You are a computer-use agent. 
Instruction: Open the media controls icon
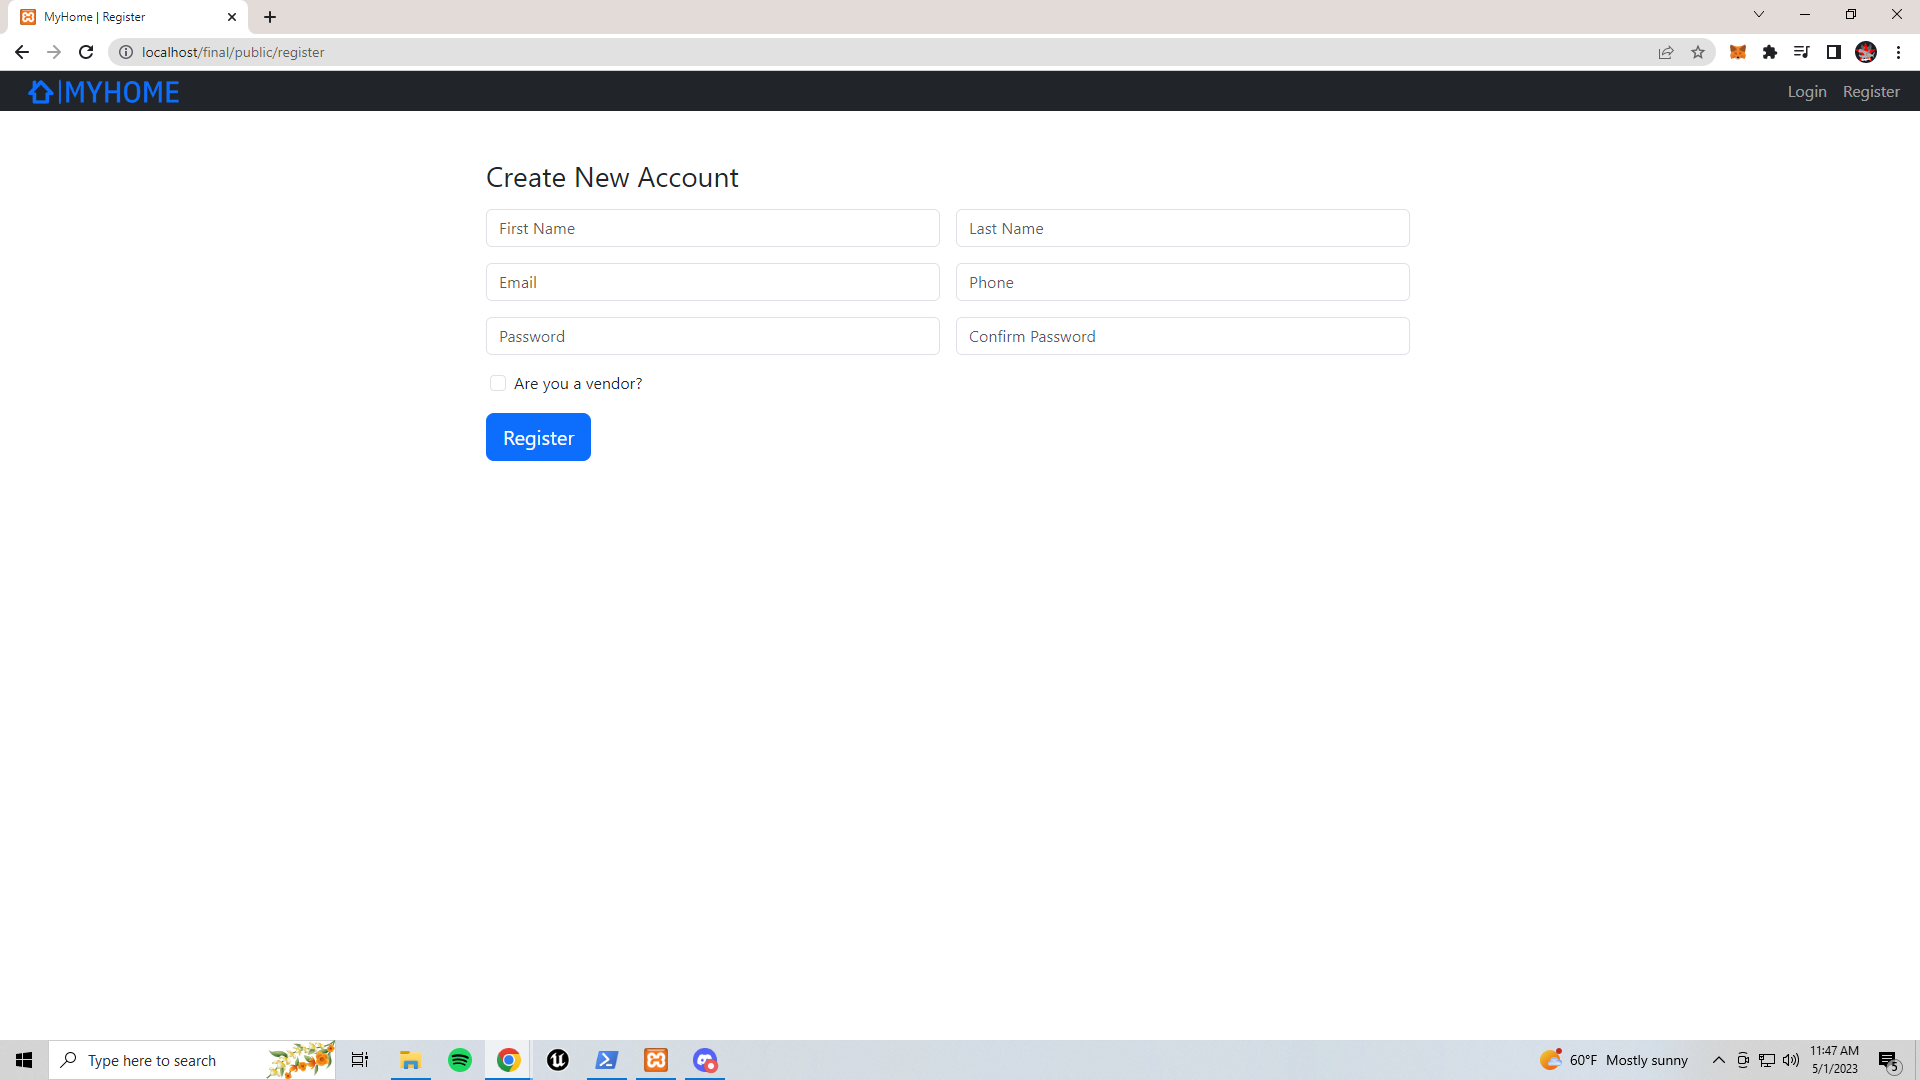(1802, 52)
